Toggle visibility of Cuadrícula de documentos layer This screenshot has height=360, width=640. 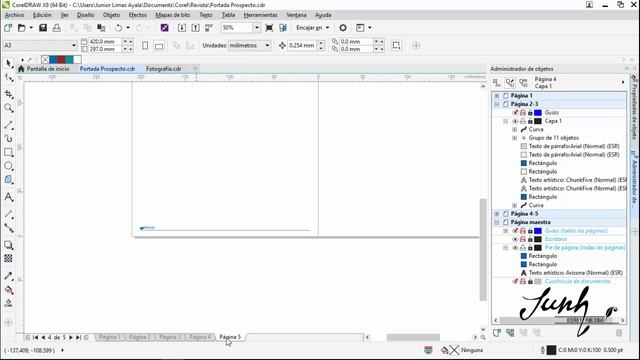click(515, 282)
